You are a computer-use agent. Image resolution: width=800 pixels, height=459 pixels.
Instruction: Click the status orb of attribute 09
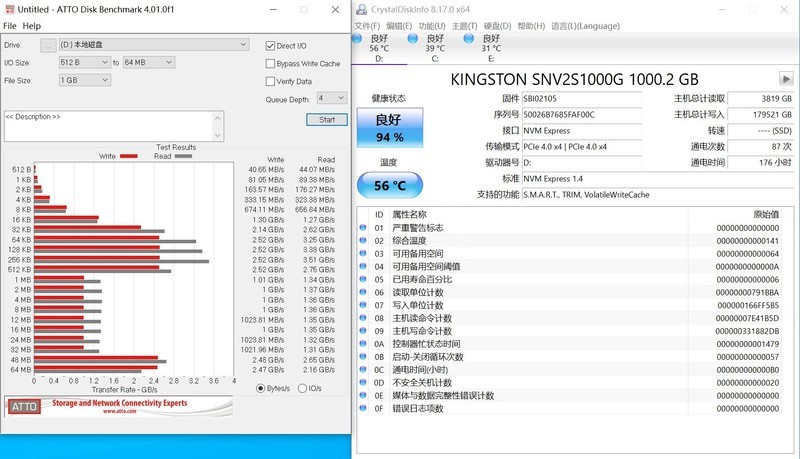(x=363, y=330)
